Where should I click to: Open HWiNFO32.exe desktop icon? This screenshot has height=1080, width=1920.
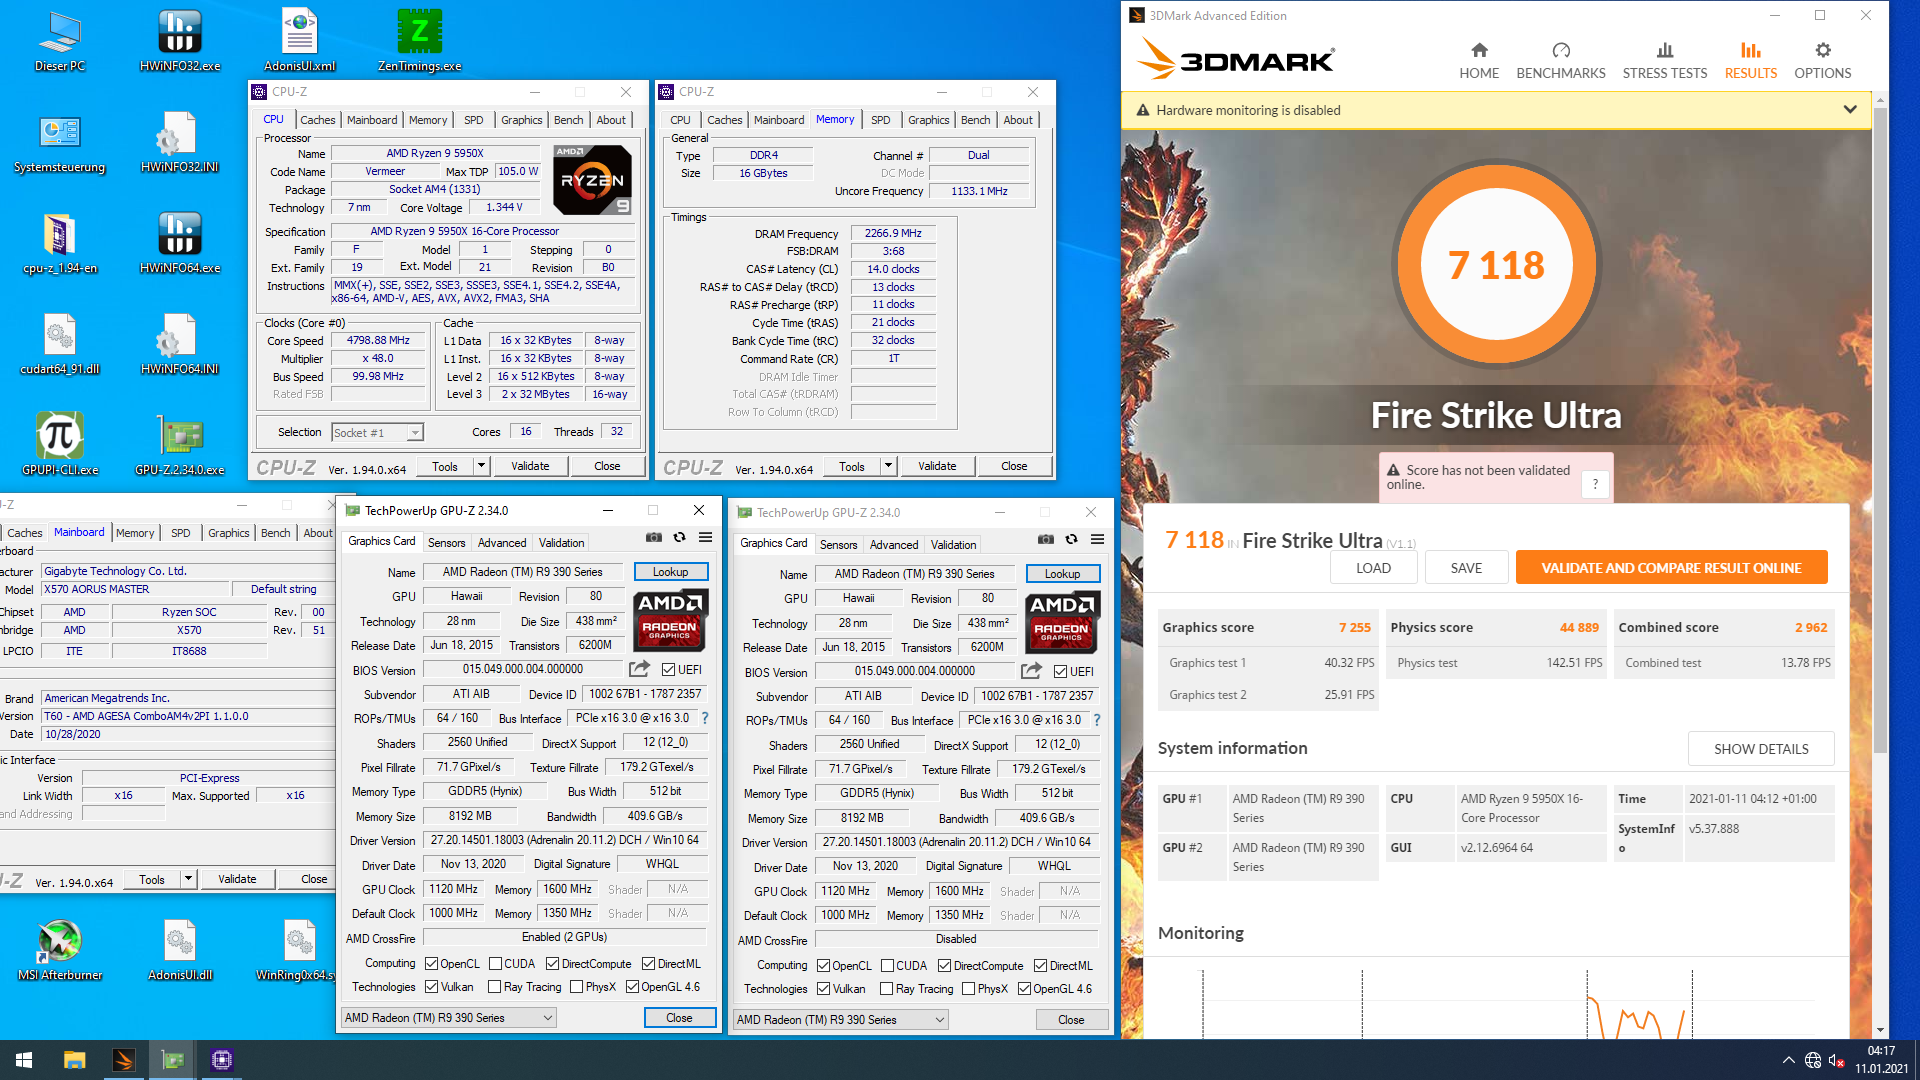(x=180, y=40)
